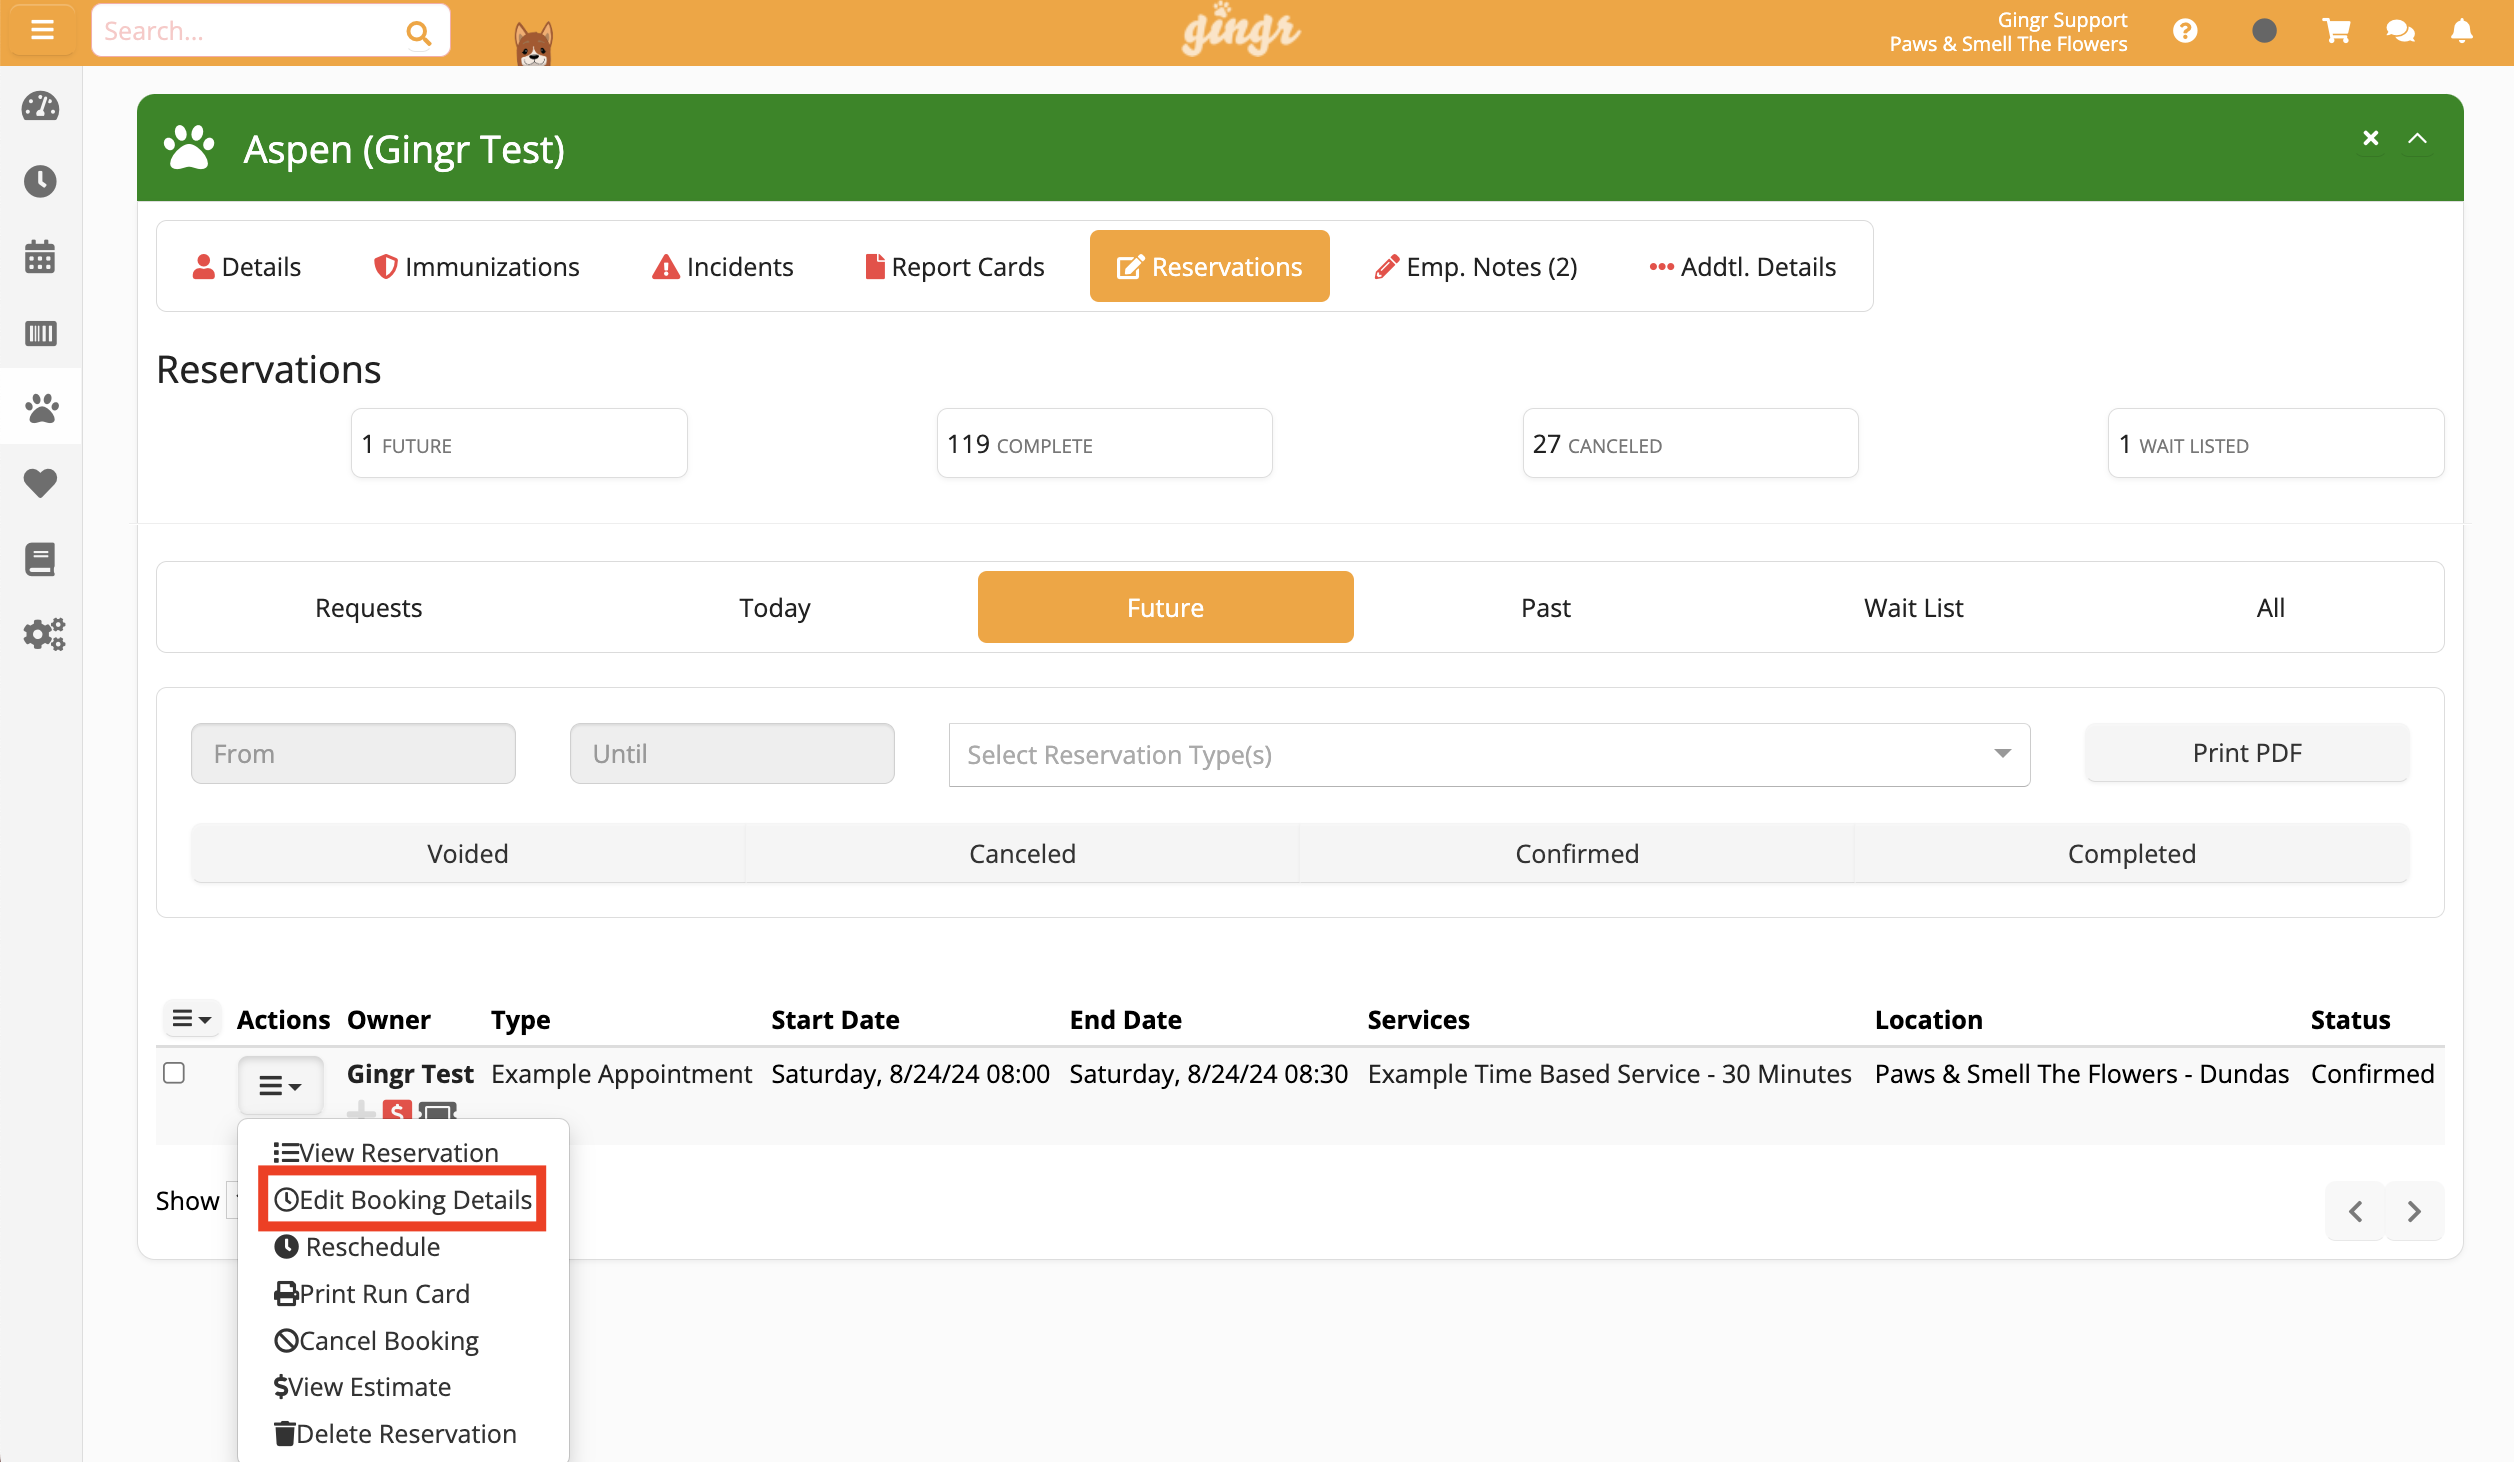Show All reservations
The width and height of the screenshot is (2514, 1462).
pyautogui.click(x=2270, y=607)
